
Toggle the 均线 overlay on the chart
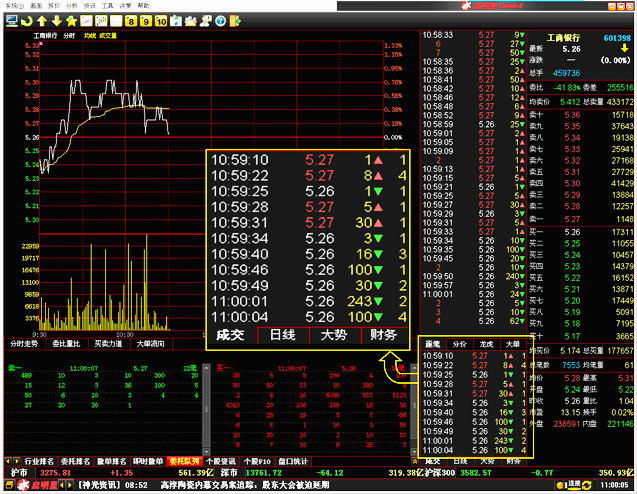(x=90, y=36)
